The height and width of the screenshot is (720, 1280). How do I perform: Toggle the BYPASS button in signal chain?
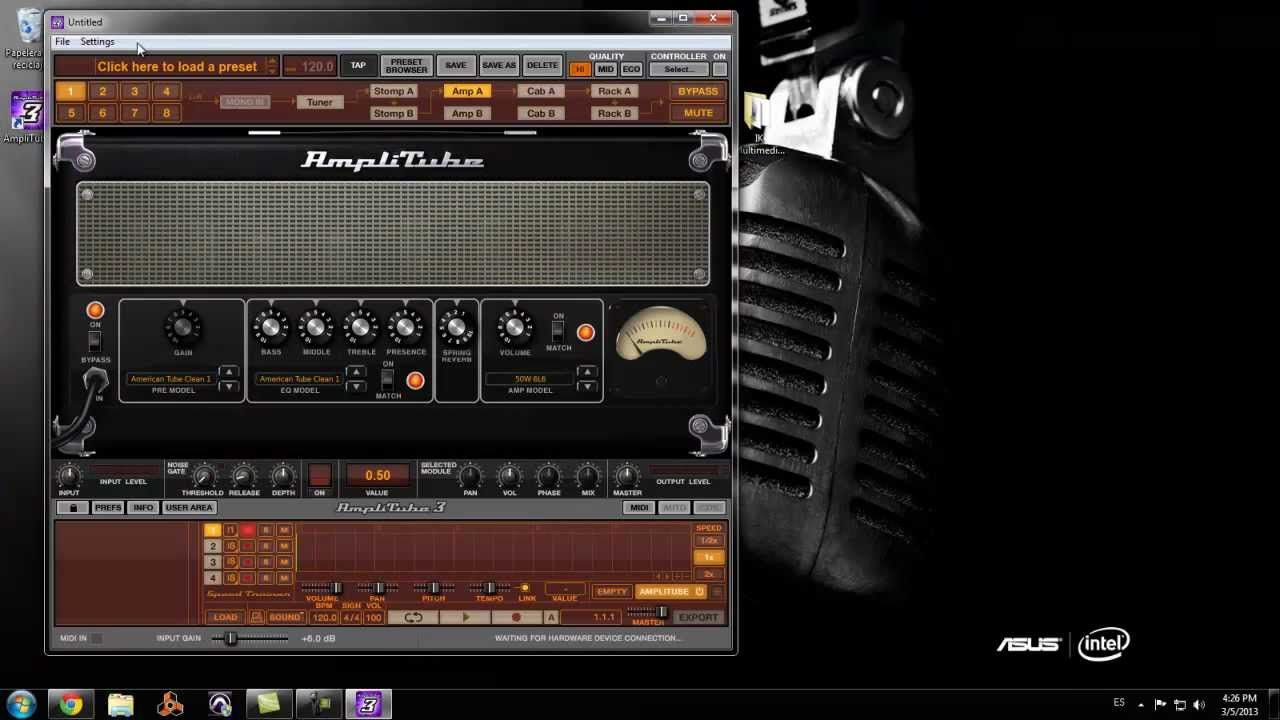point(697,92)
